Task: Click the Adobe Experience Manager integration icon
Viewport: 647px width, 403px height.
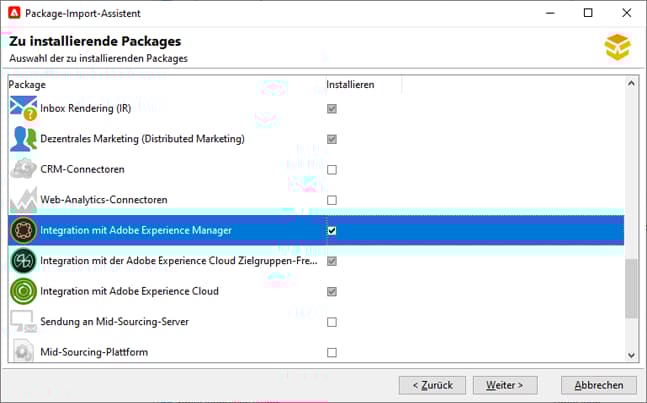Action: coord(24,230)
